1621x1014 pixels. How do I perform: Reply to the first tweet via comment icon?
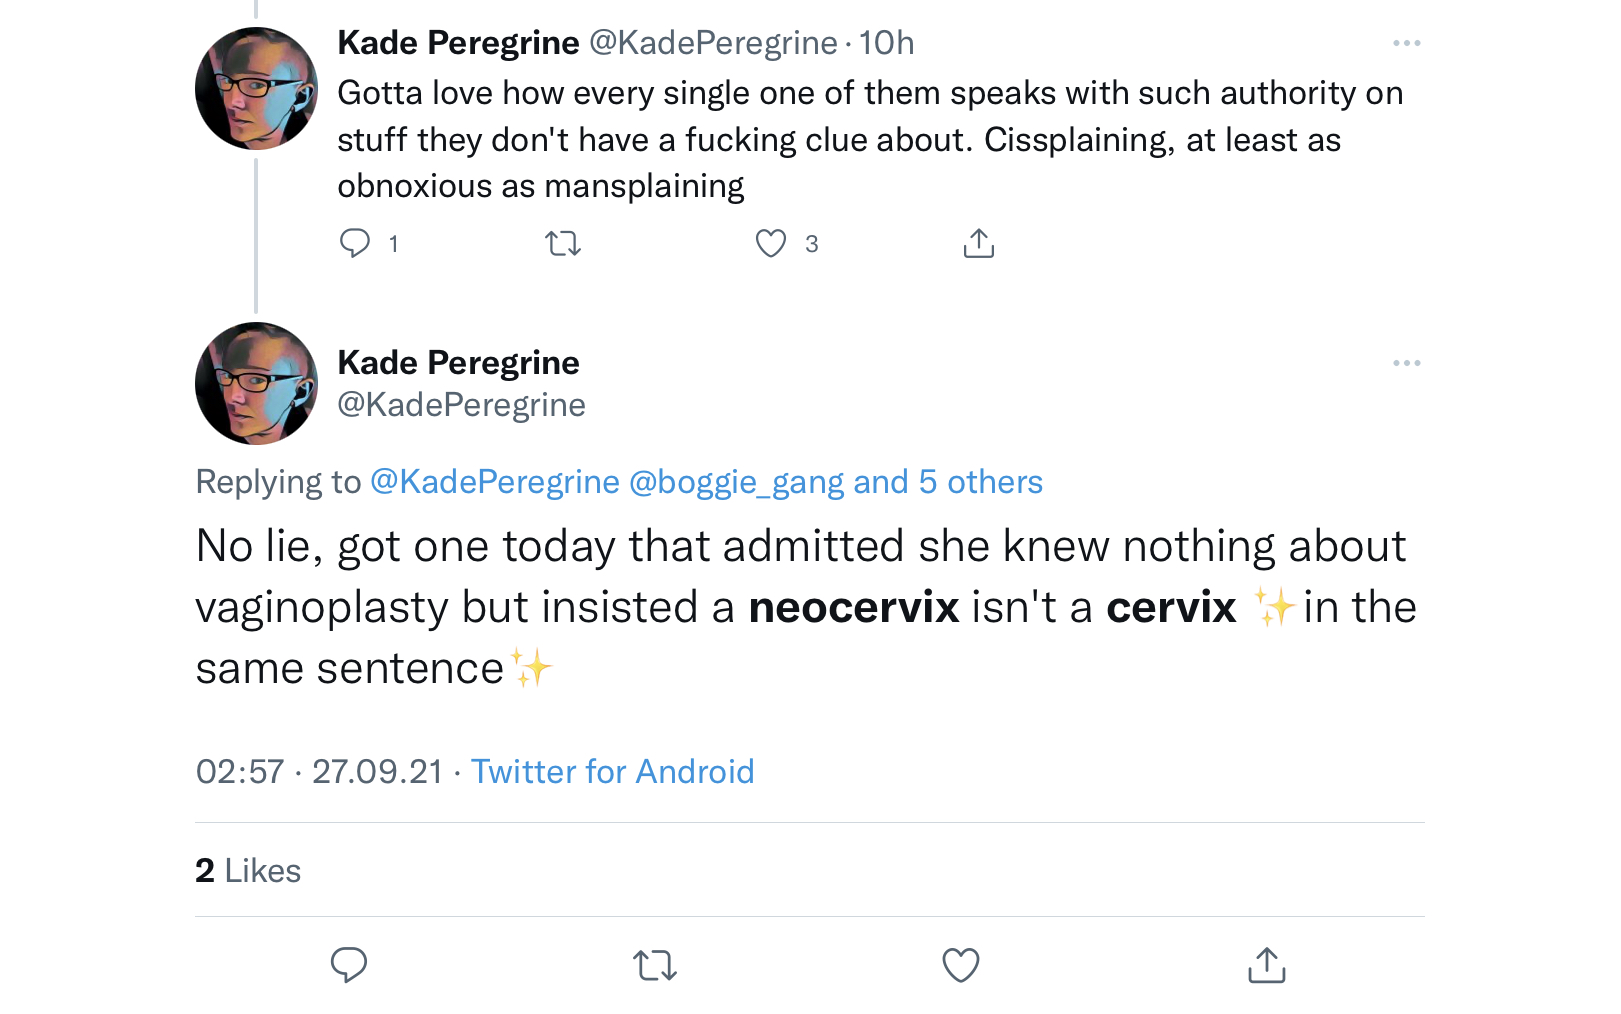click(x=355, y=243)
